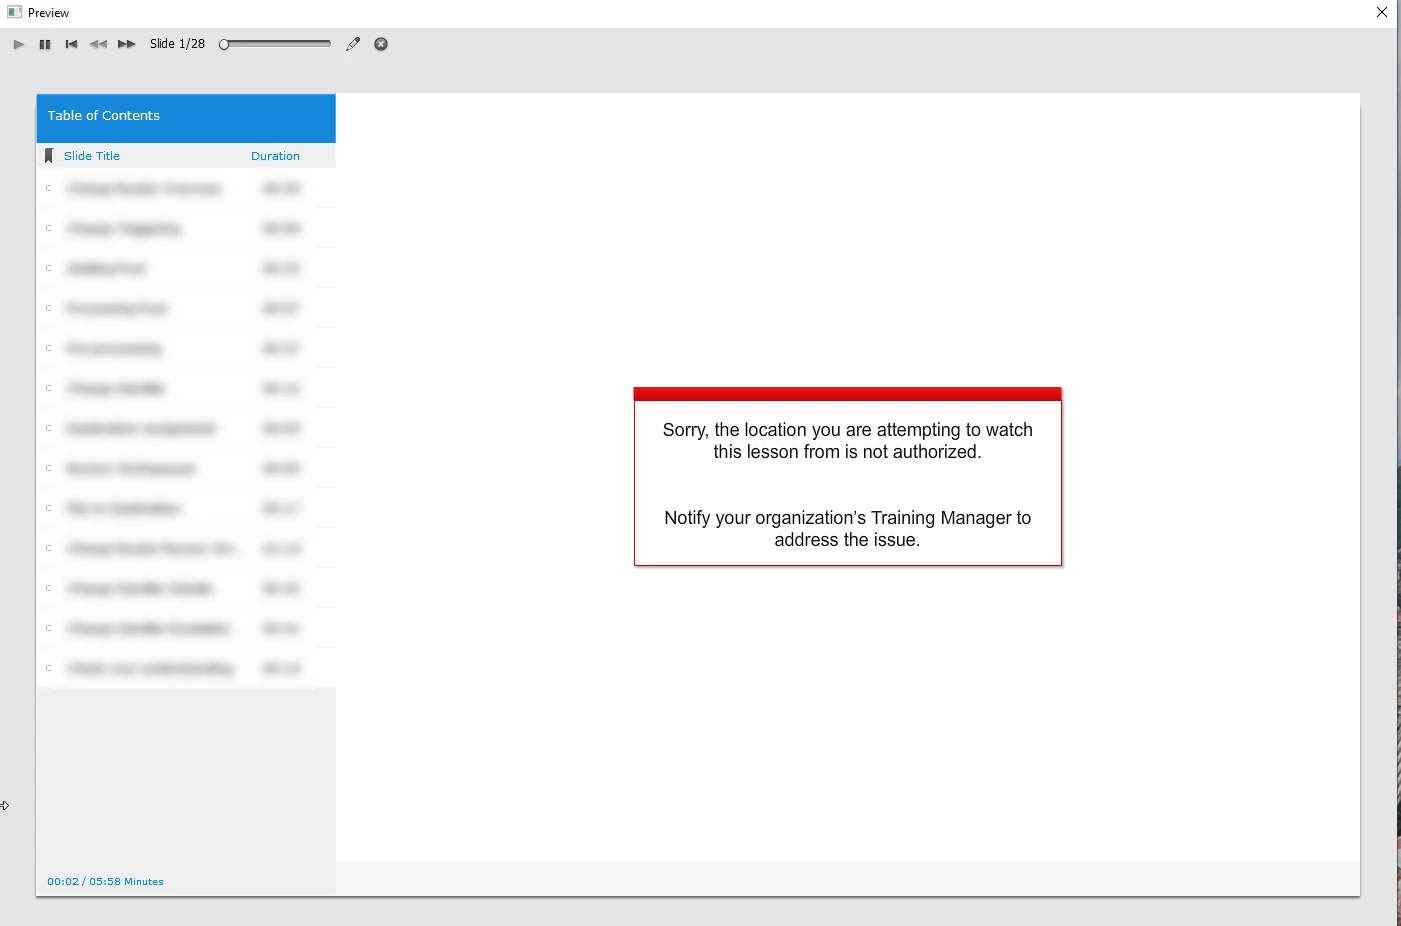The height and width of the screenshot is (926, 1401).
Task: Start playback with the Play button
Action: pos(18,44)
